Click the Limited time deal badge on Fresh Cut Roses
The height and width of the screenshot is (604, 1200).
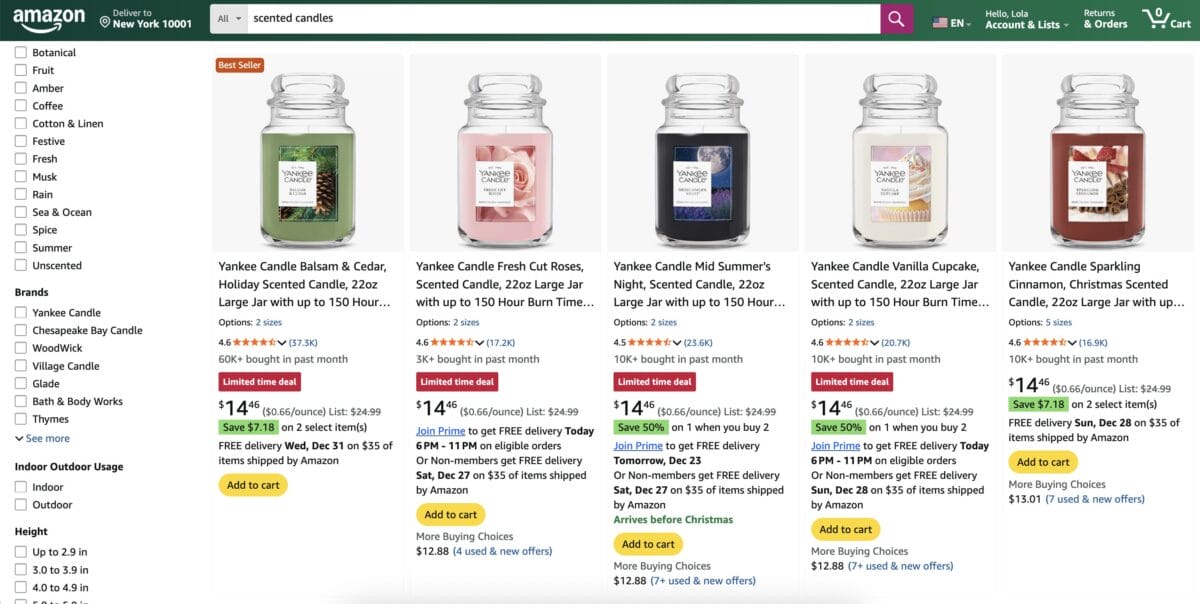(x=456, y=381)
